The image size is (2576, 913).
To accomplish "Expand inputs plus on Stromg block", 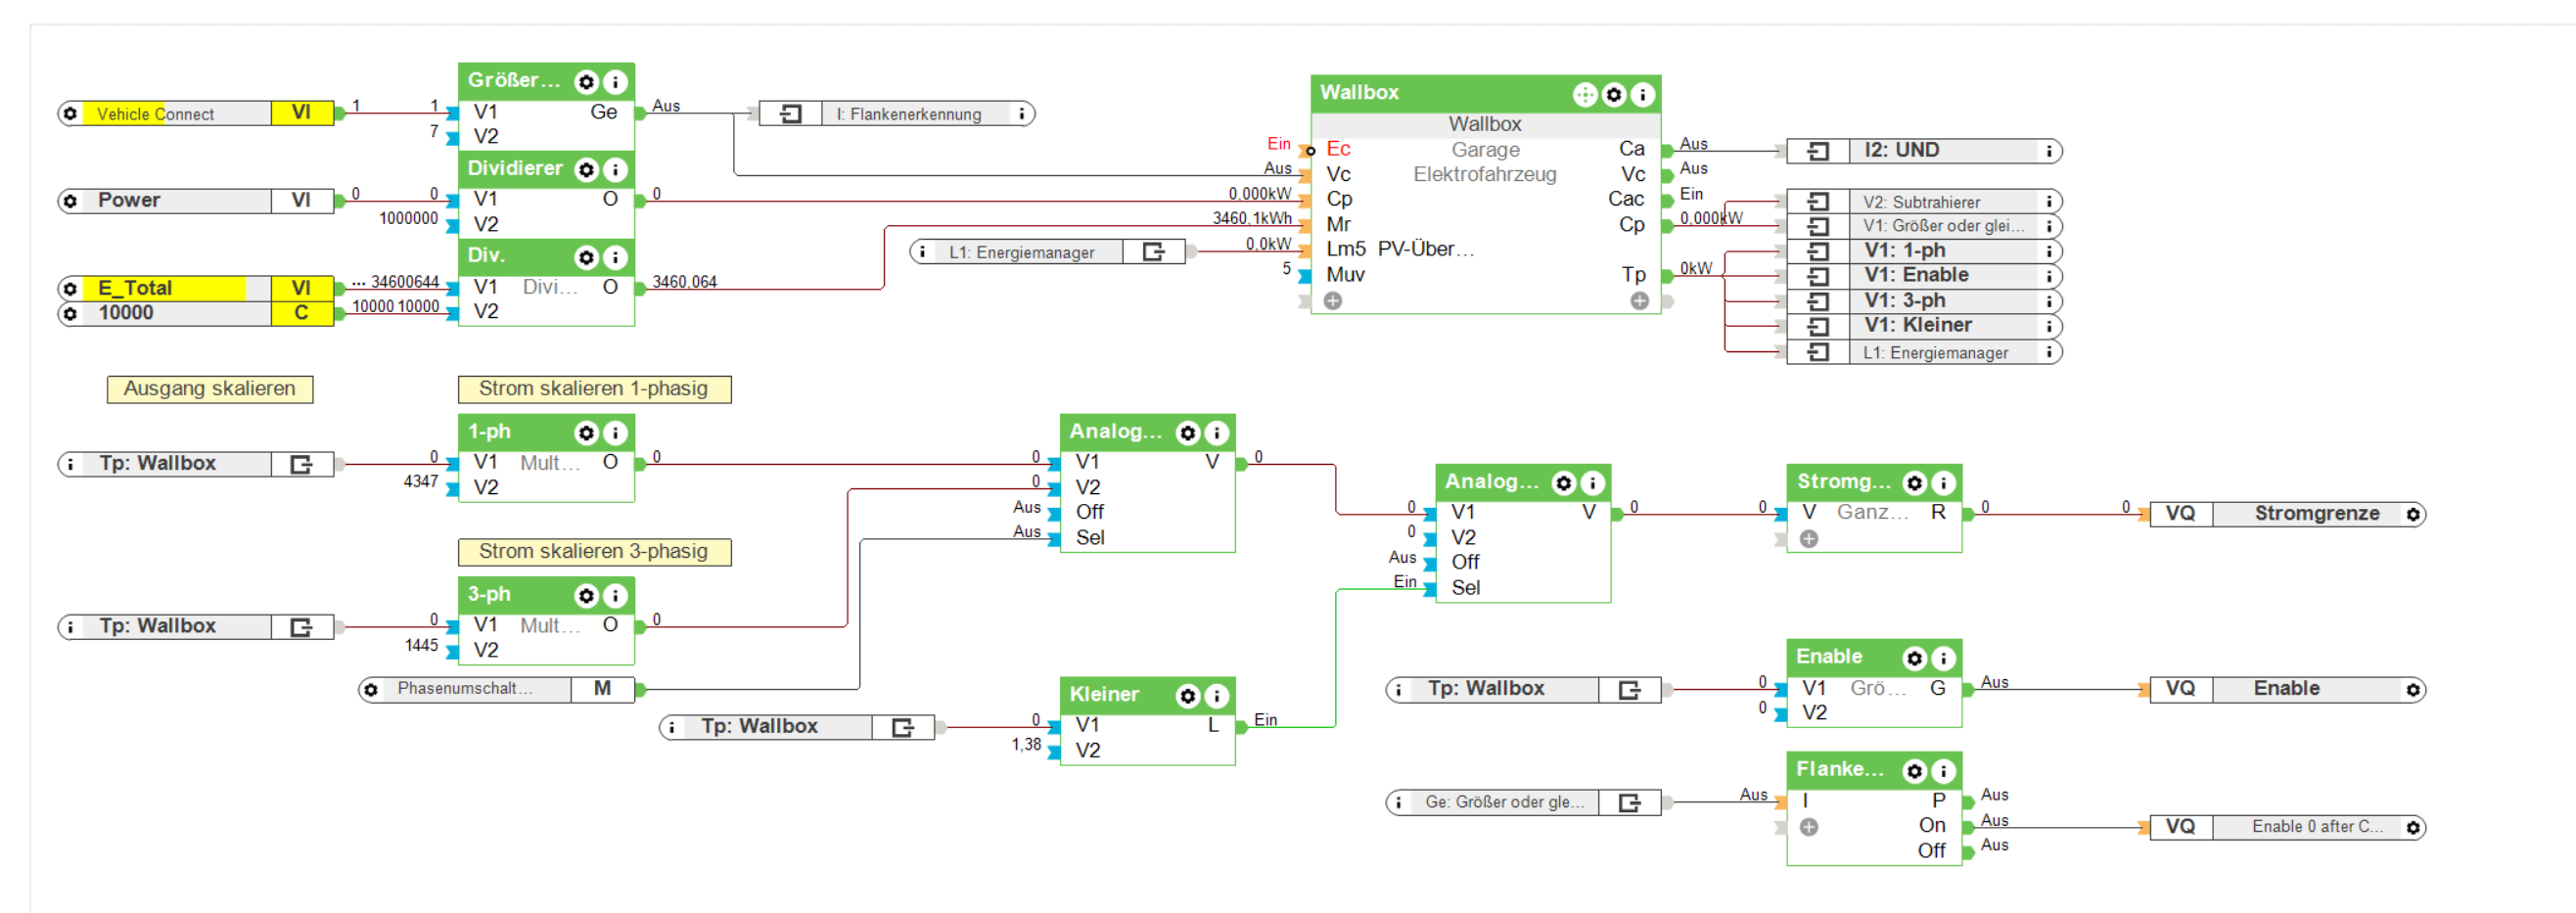I will click(1809, 540).
